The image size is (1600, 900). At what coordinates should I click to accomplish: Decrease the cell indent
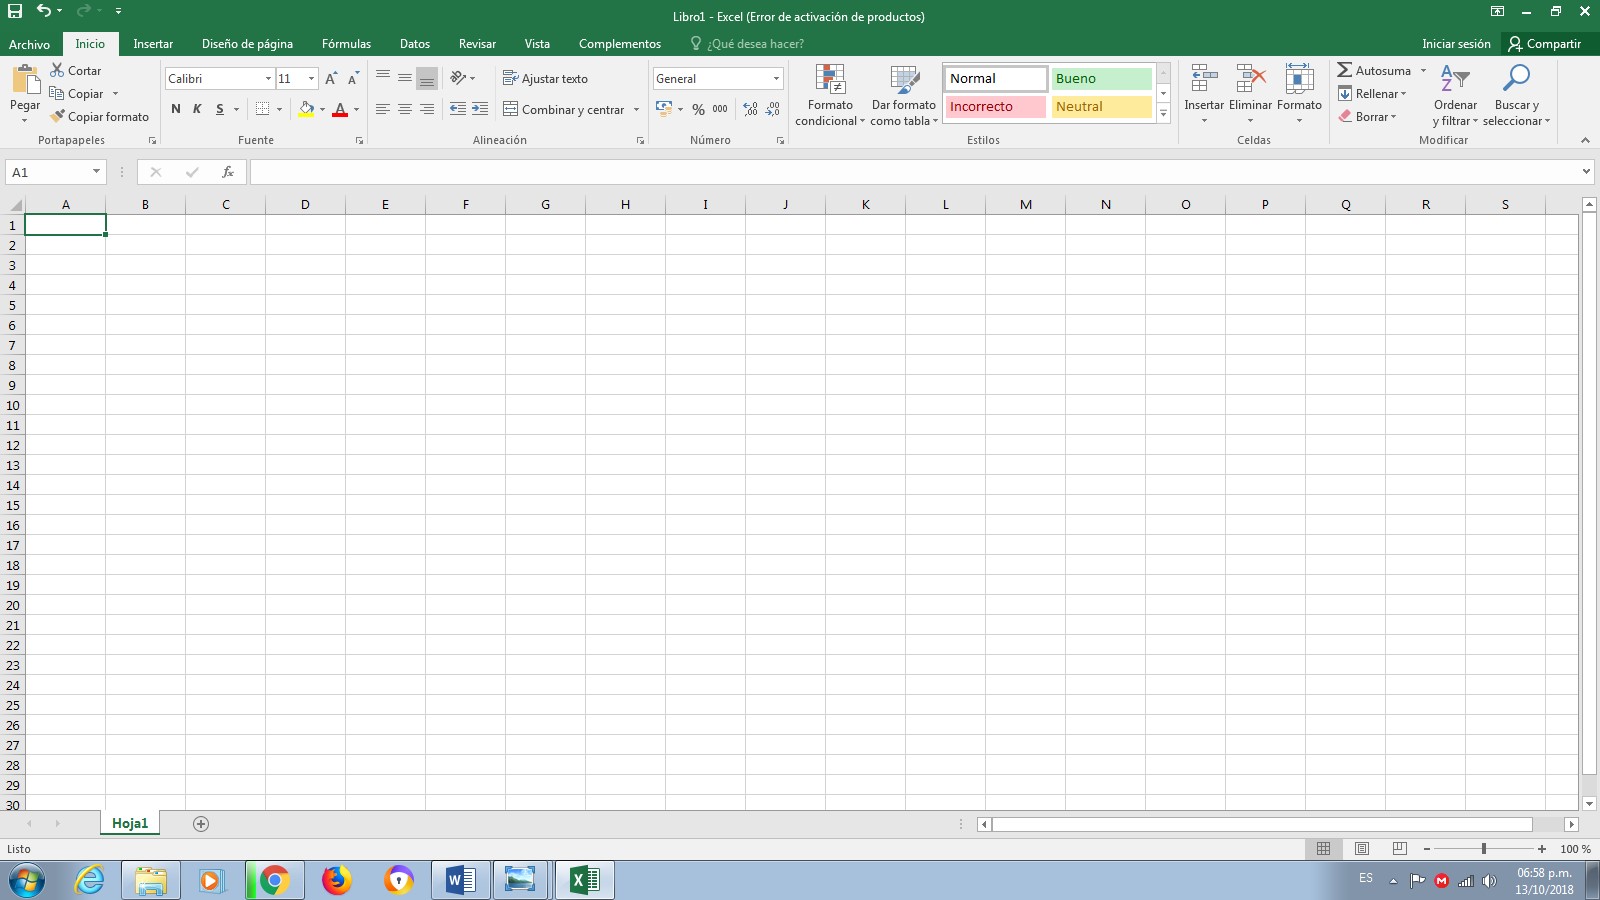(x=458, y=109)
